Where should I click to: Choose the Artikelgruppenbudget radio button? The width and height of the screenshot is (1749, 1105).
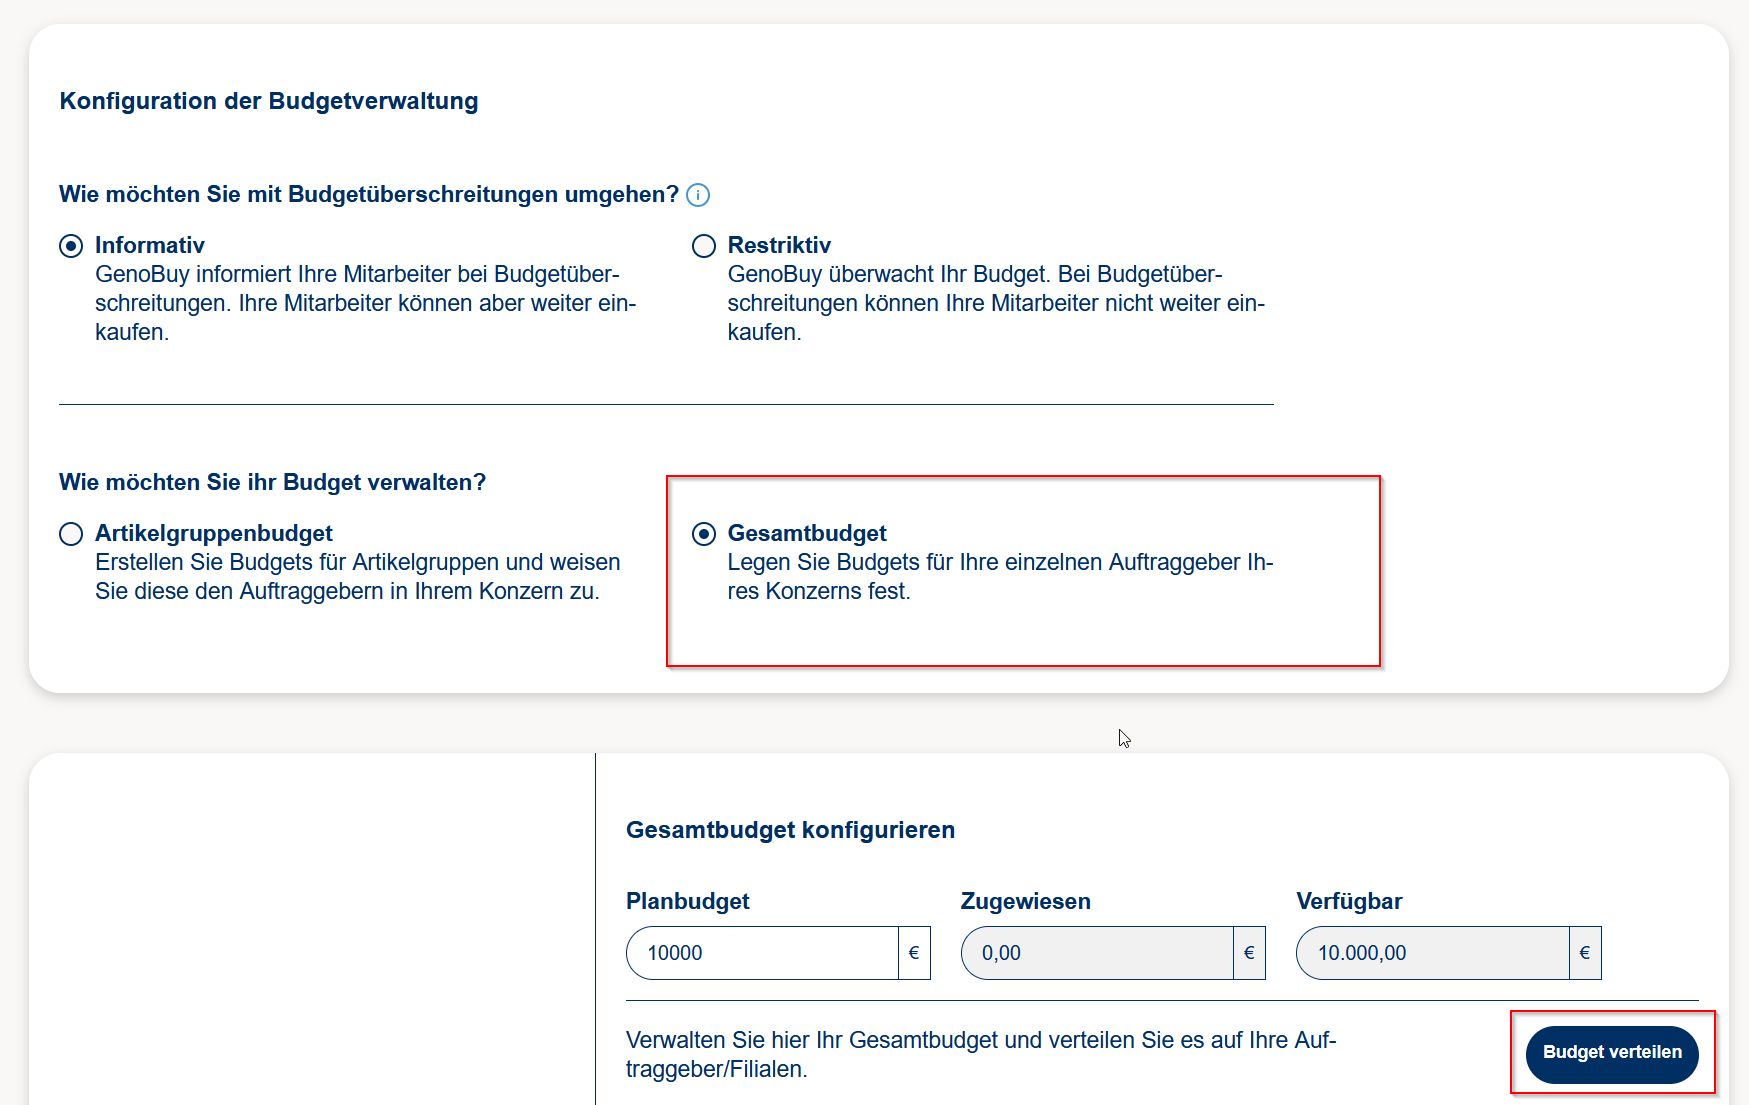point(71,534)
